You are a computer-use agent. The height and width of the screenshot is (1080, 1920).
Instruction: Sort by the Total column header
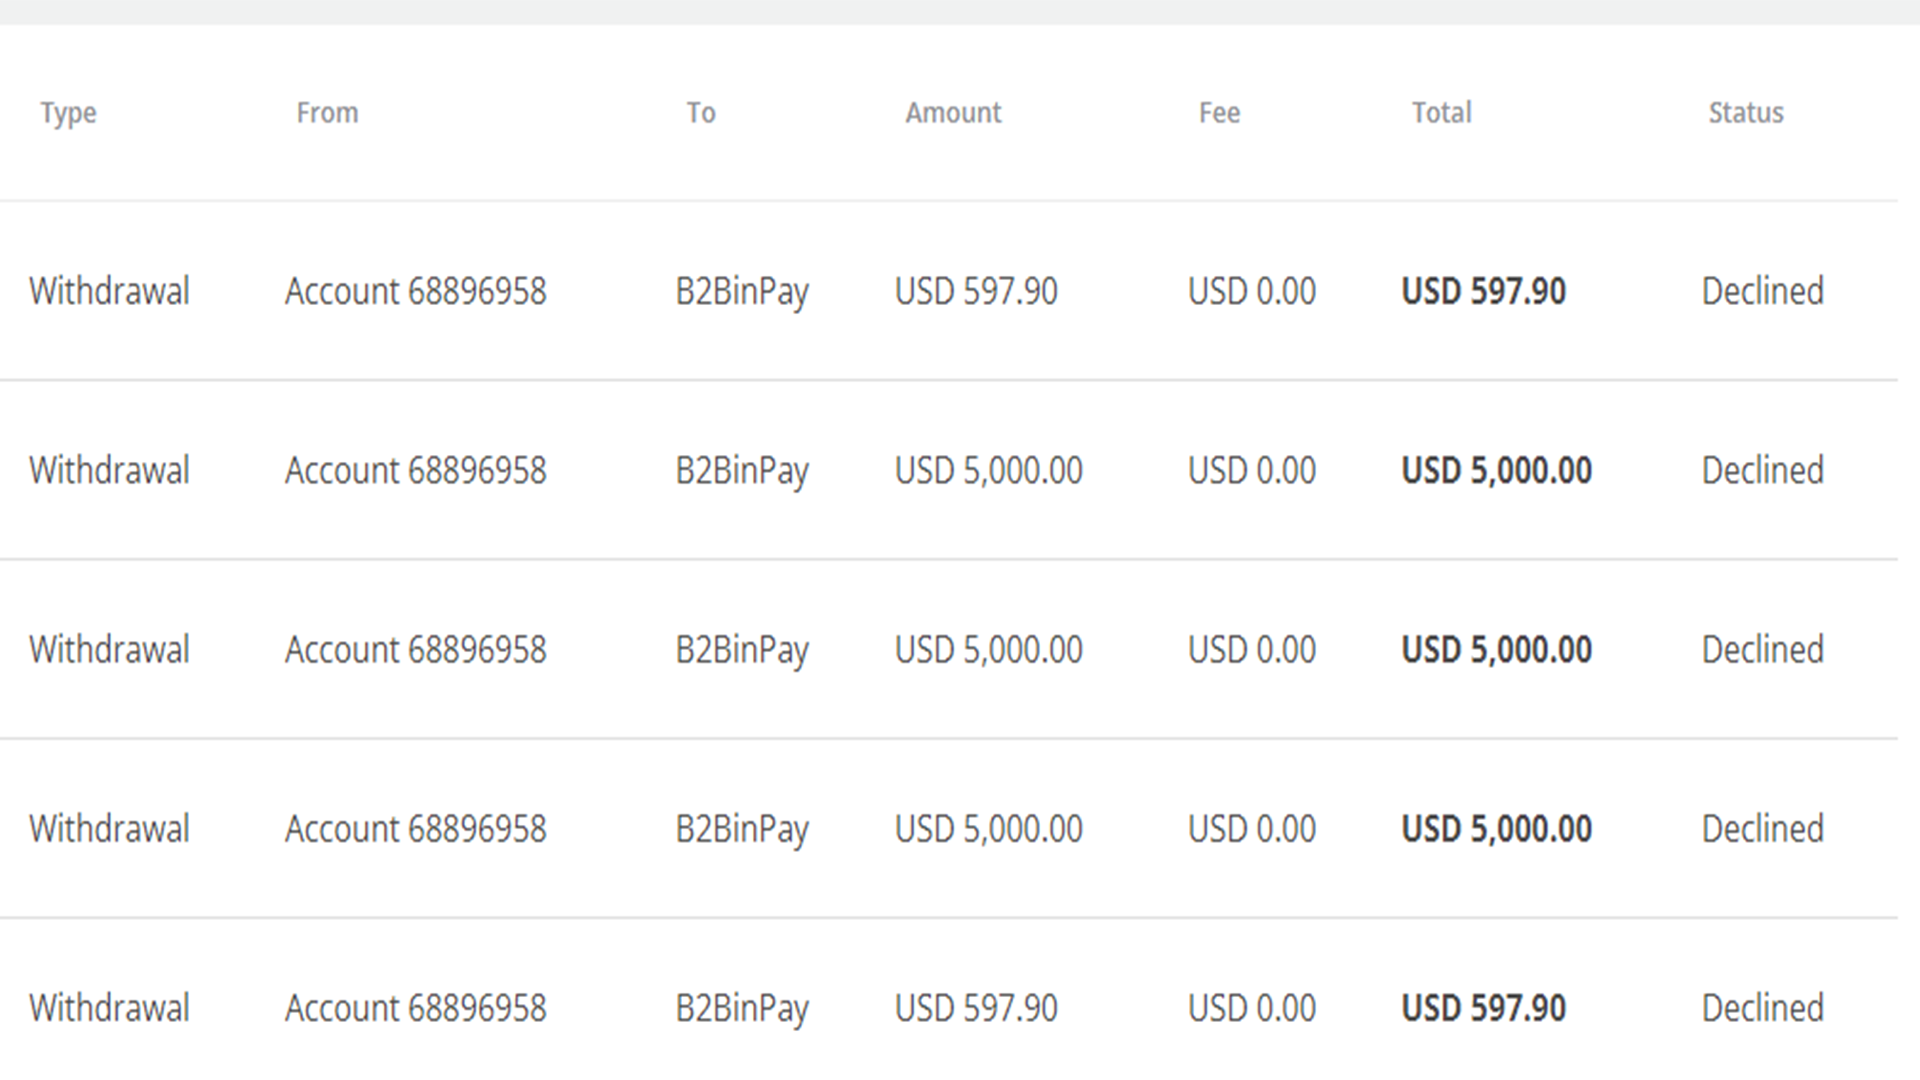click(1441, 113)
